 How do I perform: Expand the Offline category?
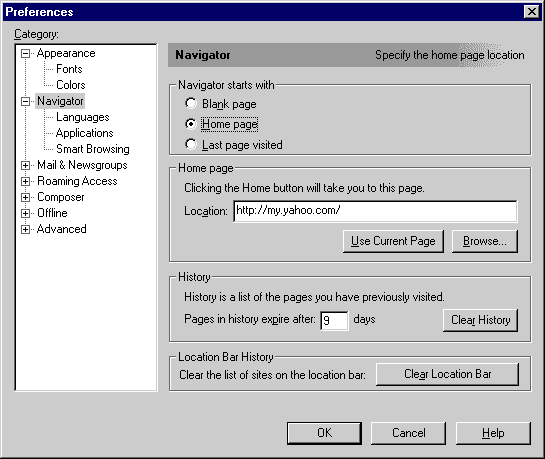point(25,213)
